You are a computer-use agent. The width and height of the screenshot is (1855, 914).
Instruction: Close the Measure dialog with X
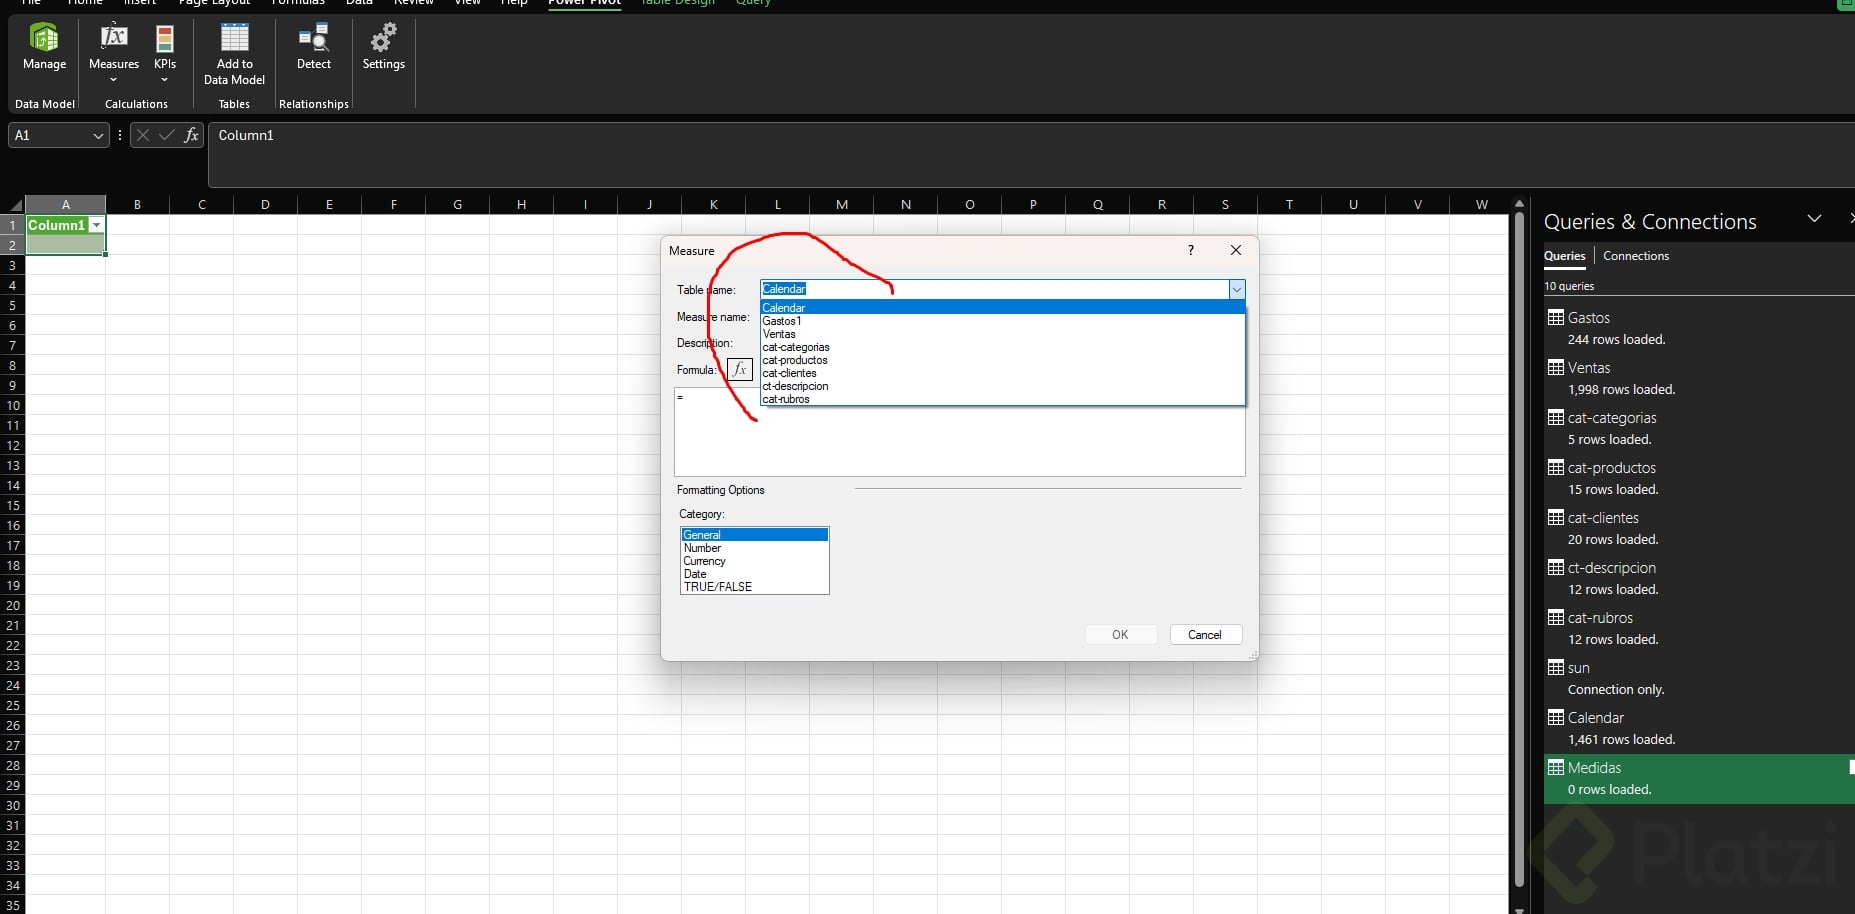coord(1236,250)
